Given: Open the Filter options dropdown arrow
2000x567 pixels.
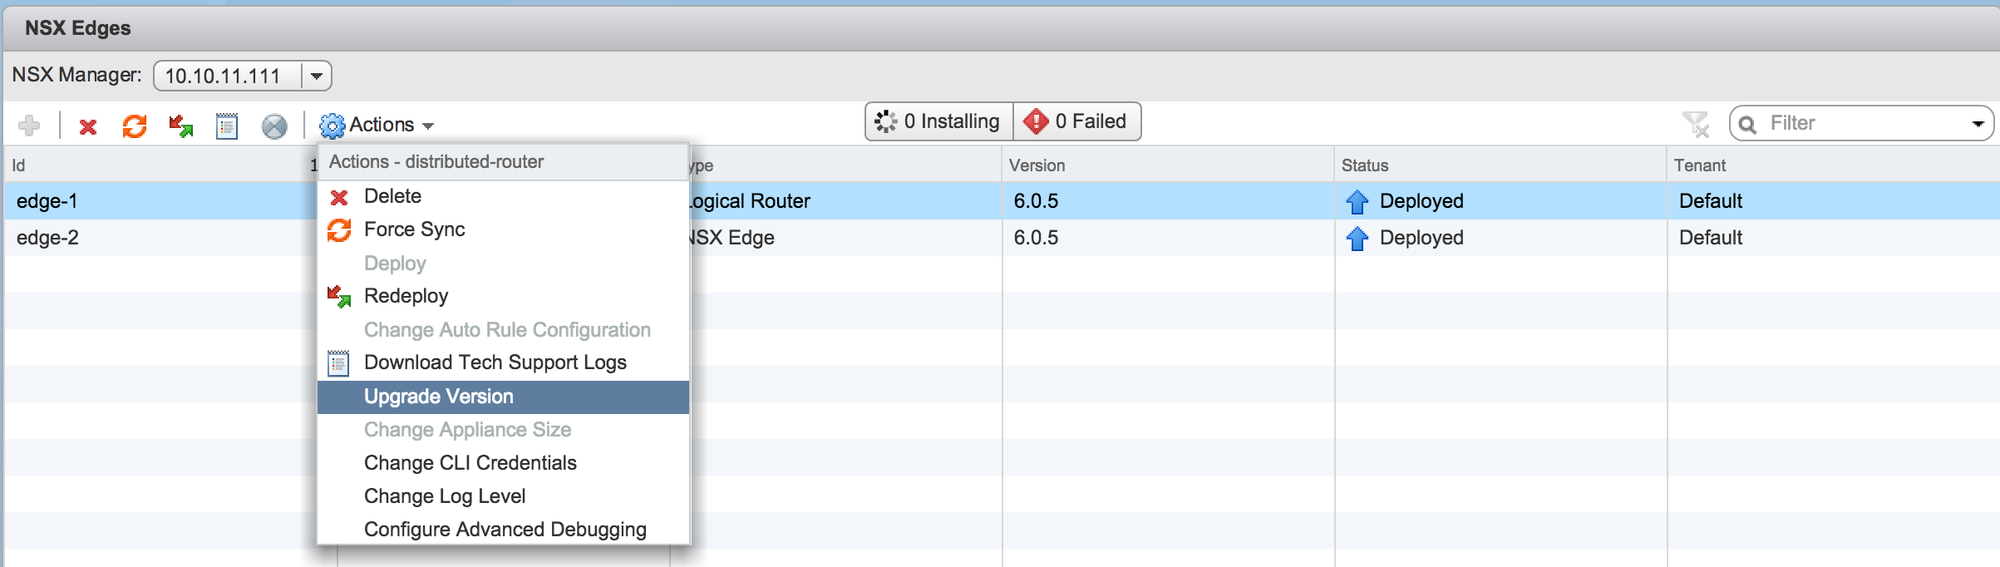Looking at the screenshot, I should point(1977,124).
